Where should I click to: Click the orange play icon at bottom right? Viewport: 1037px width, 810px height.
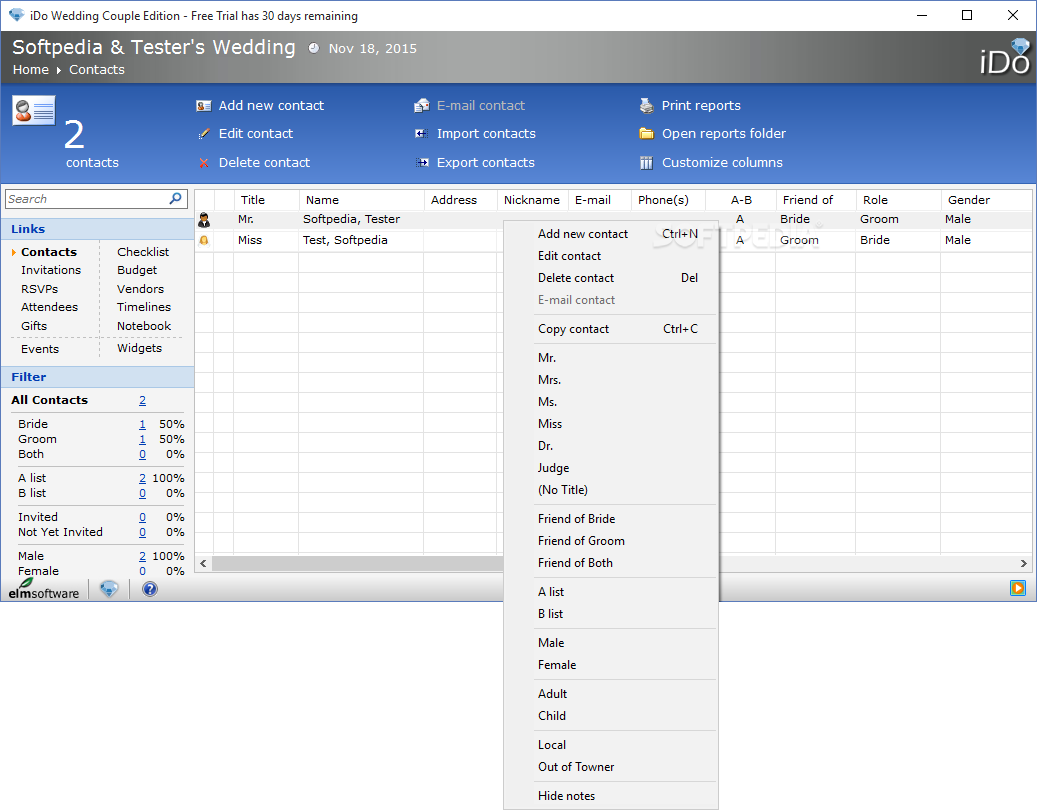tap(1017, 588)
